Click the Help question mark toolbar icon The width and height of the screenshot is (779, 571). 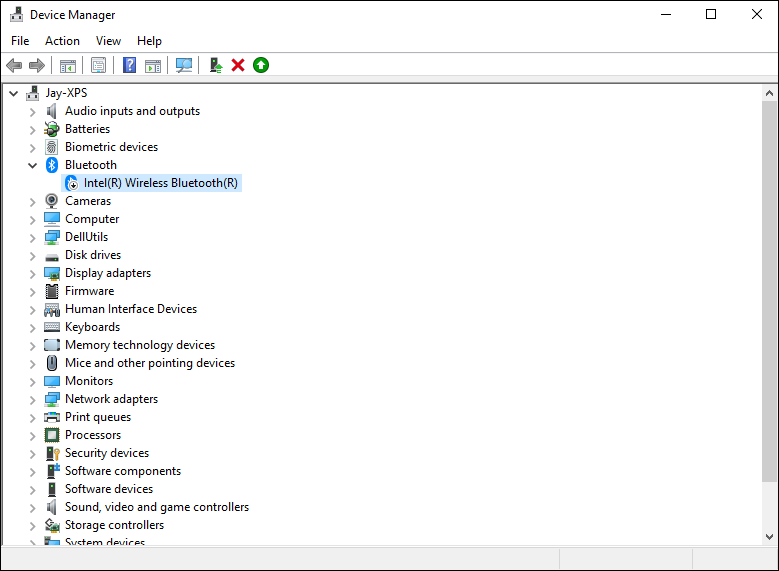pos(129,65)
